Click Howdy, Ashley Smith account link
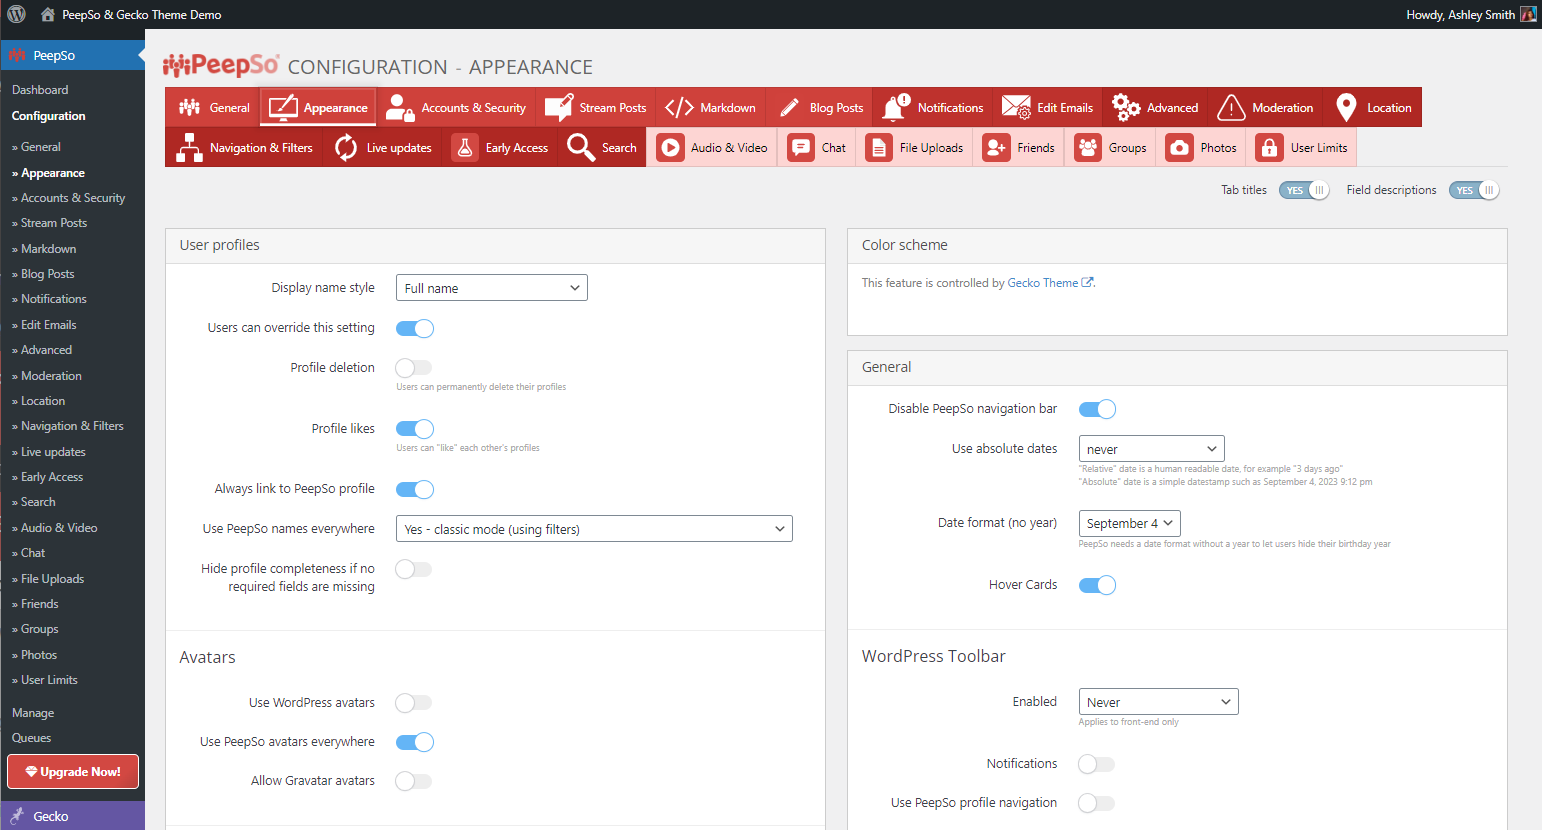This screenshot has width=1542, height=830. 1460,14
